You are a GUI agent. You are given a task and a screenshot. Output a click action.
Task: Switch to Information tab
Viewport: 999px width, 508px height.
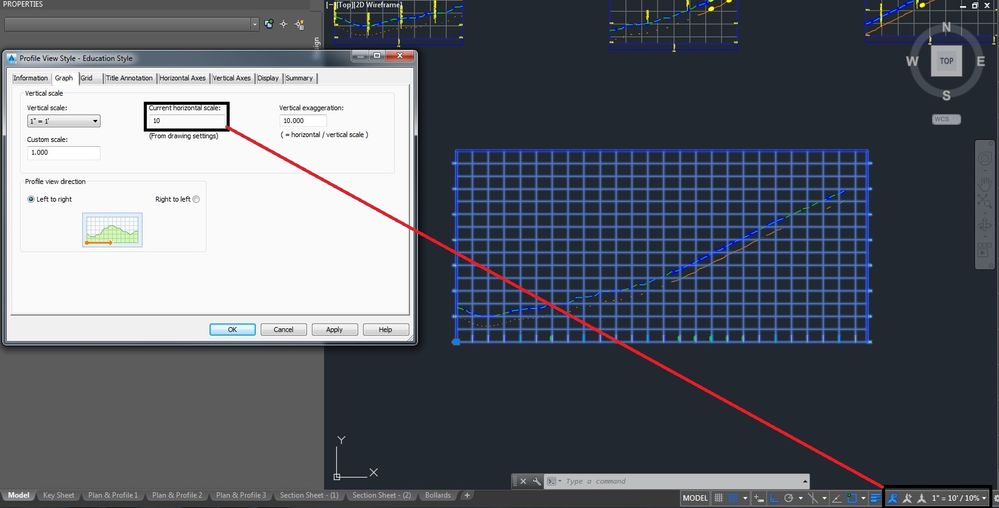[31, 78]
